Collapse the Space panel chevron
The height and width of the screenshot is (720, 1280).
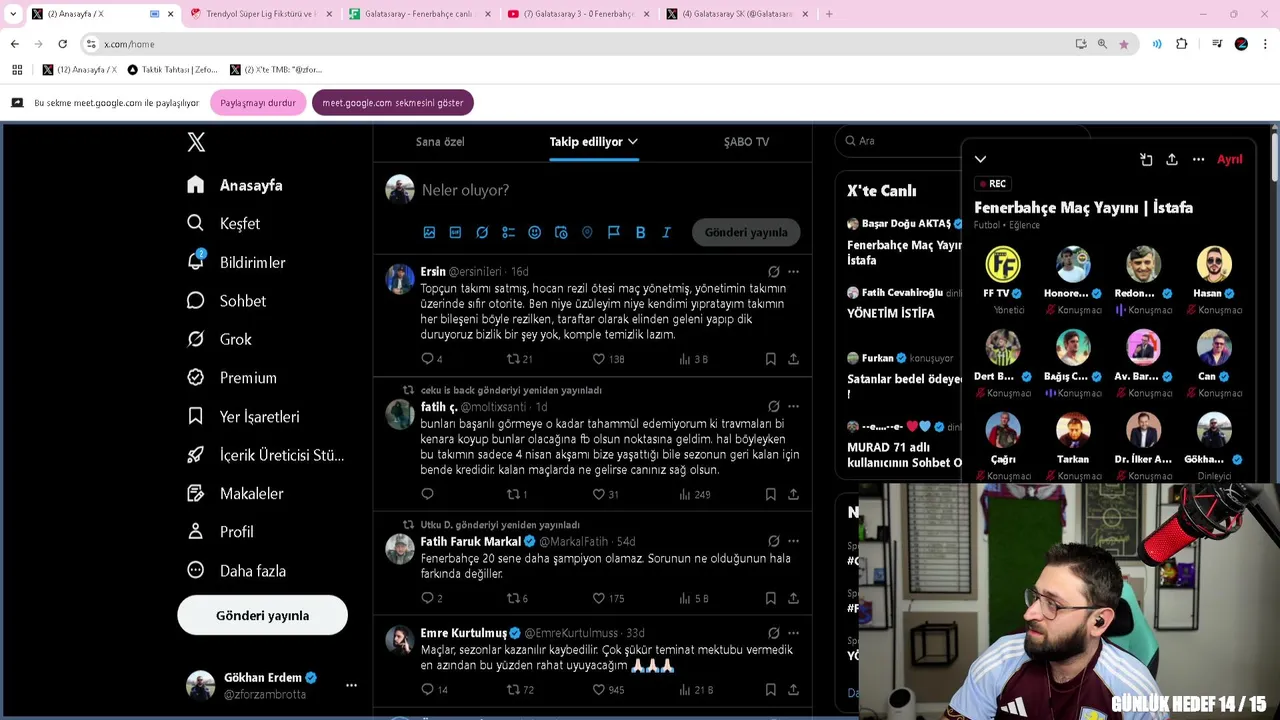tap(980, 160)
